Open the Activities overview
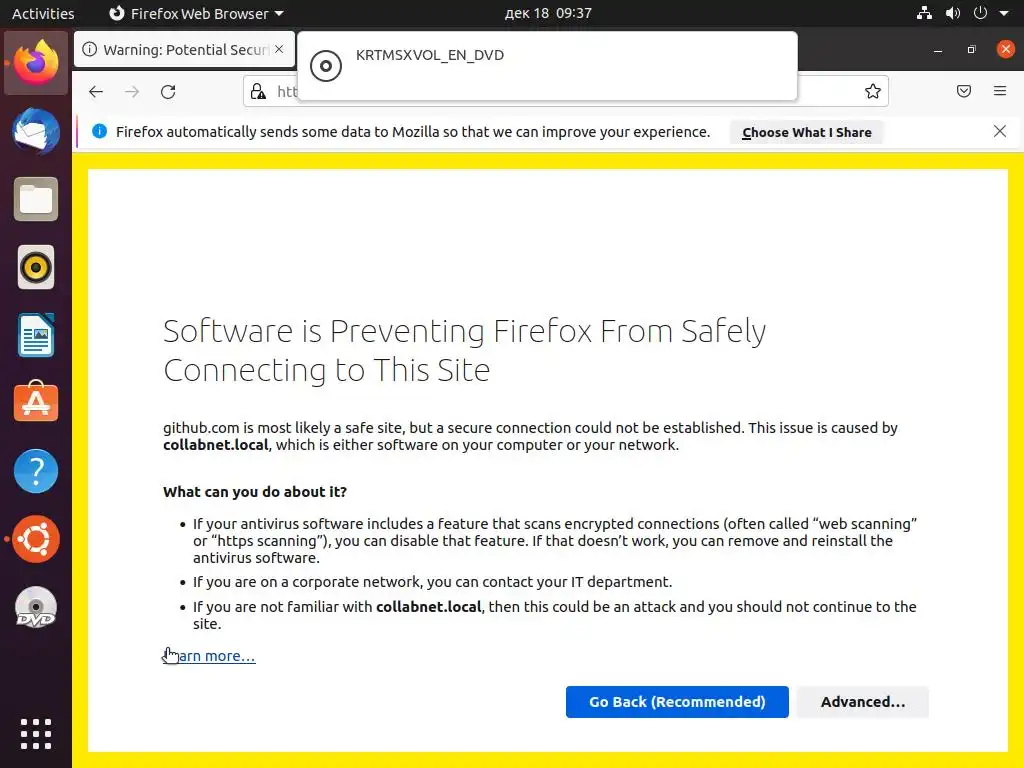 point(43,14)
